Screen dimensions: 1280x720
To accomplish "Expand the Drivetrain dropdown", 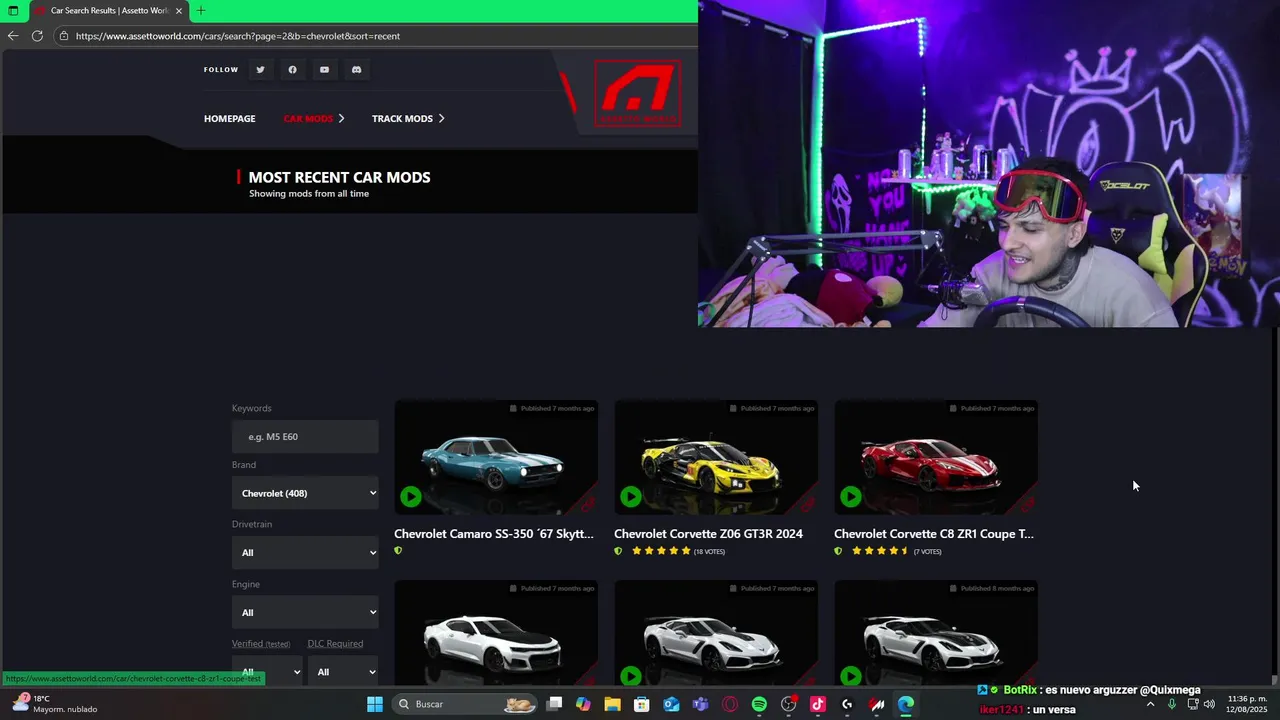I will click(x=305, y=552).
